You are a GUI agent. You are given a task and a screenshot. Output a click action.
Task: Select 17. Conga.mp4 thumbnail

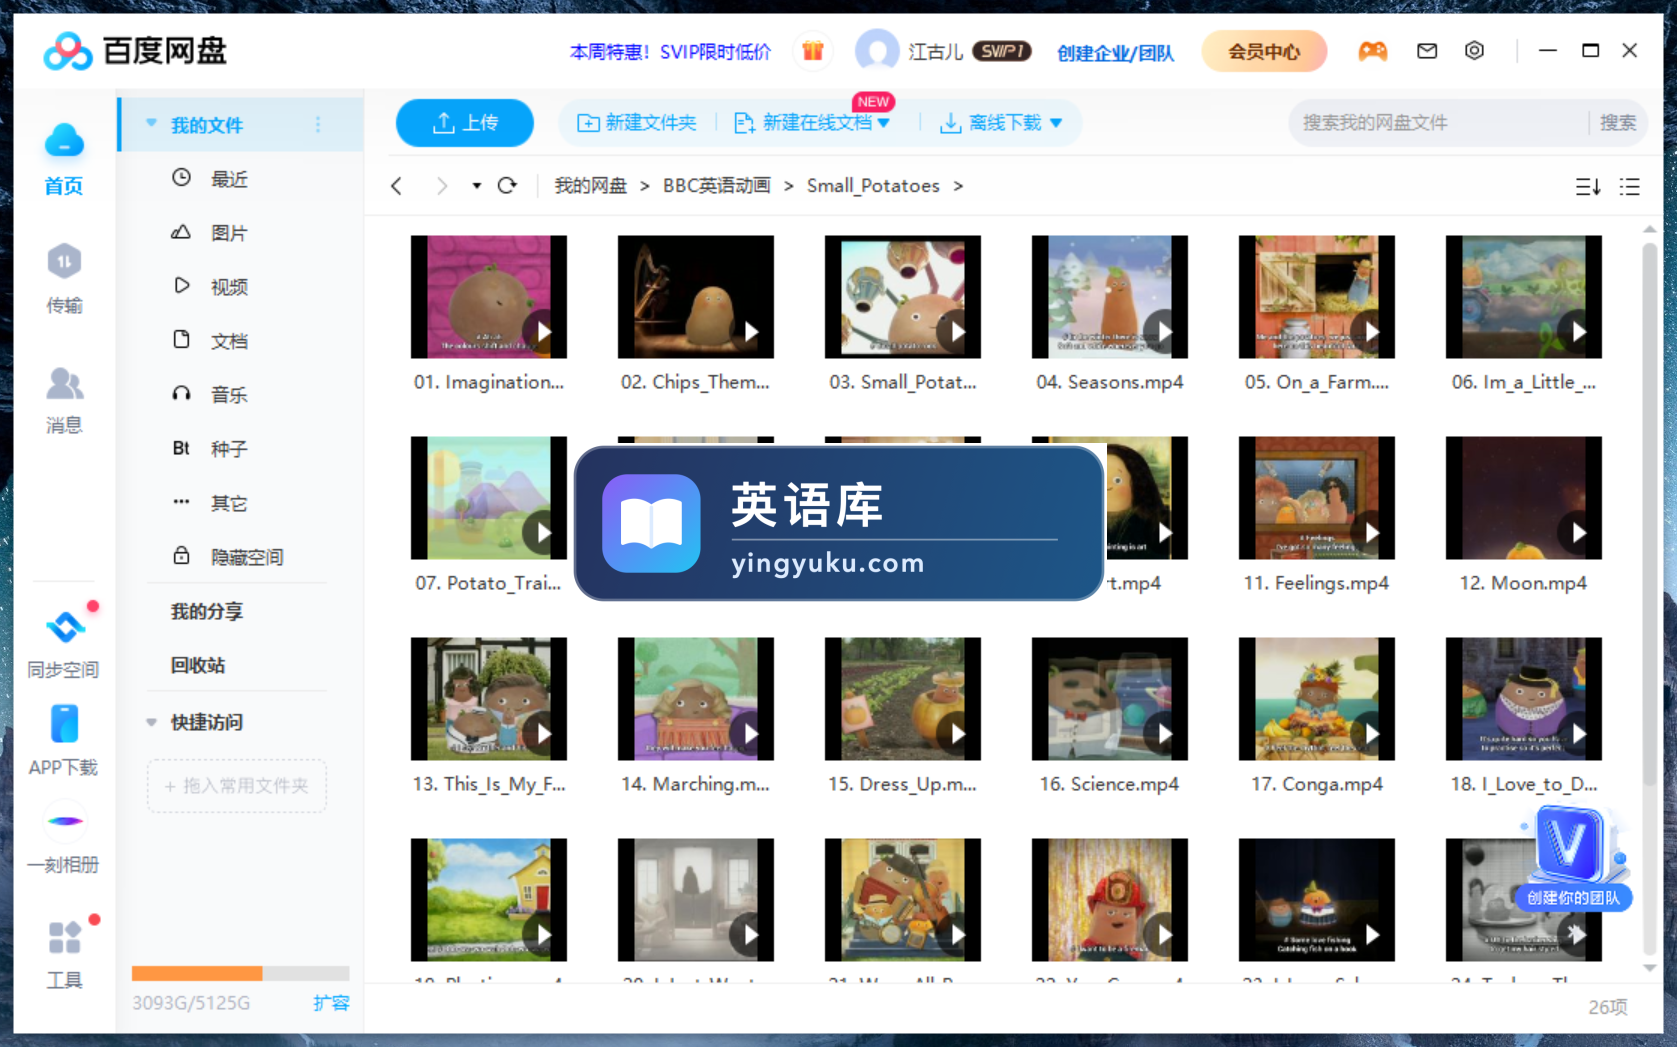coord(1317,699)
